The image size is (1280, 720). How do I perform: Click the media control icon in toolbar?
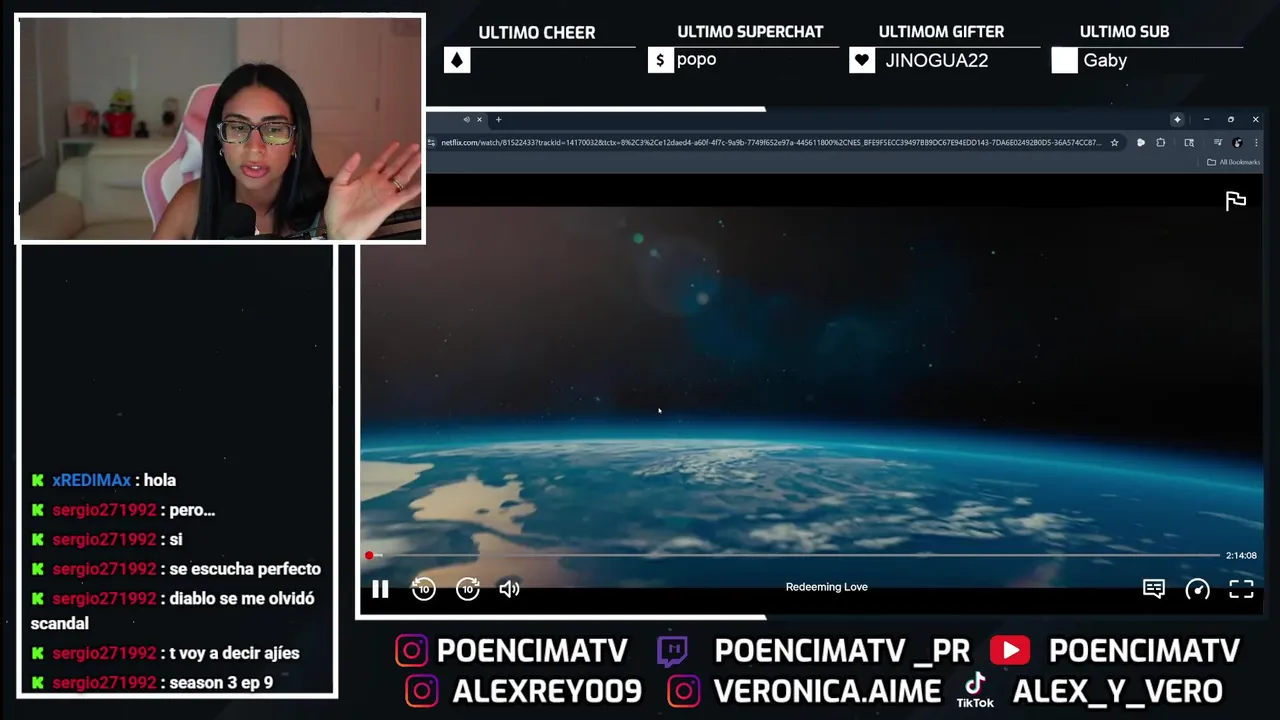pyautogui.click(x=1218, y=143)
